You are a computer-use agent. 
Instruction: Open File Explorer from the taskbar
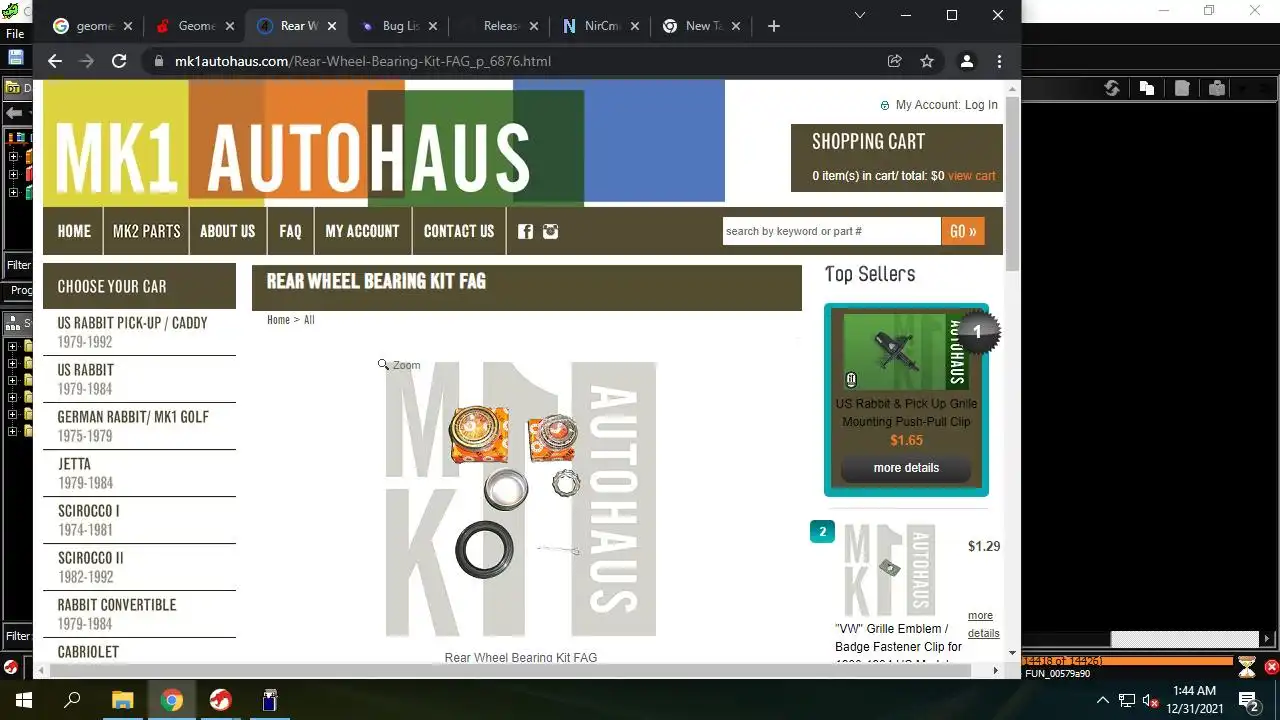coord(122,700)
